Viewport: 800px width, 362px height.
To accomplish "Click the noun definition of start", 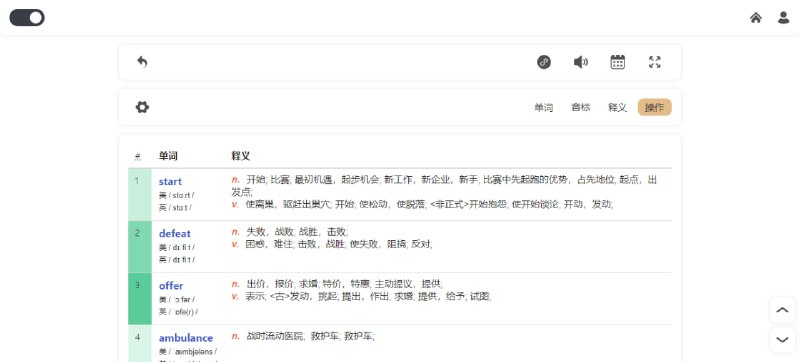I will pos(444,186).
